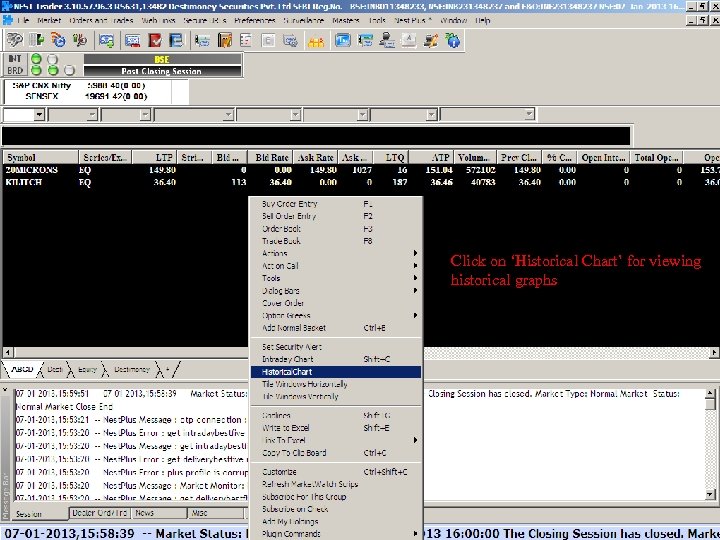This screenshot has height=540, width=720.
Task: Click the yellow people group toolbar icon
Action: [x=316, y=41]
